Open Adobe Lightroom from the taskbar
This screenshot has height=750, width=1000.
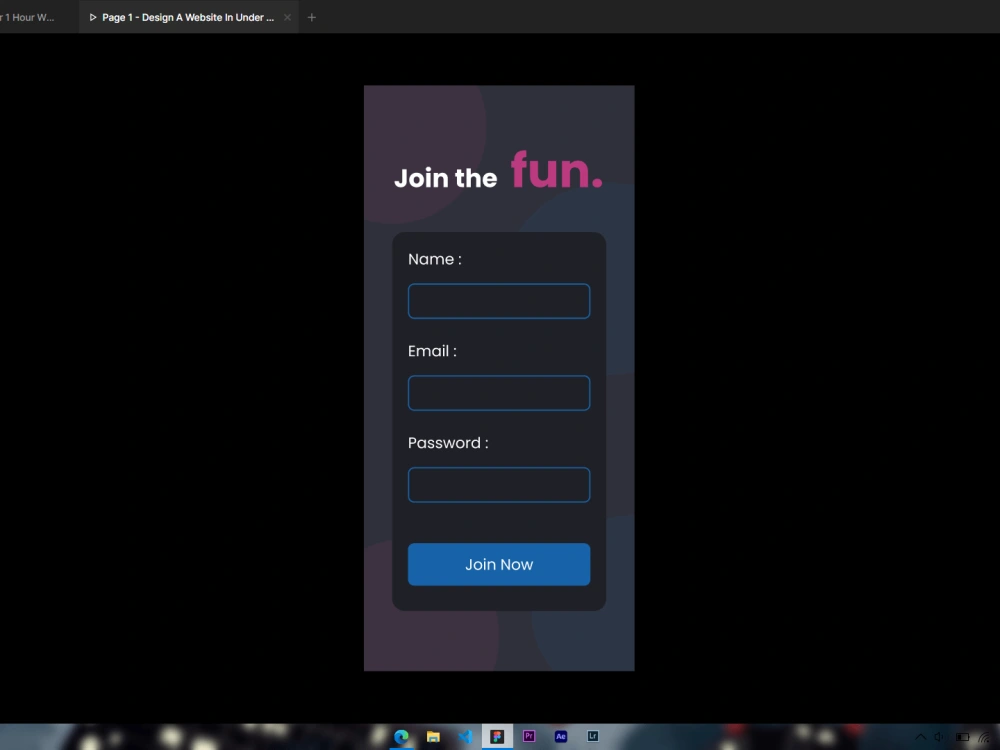click(592, 736)
